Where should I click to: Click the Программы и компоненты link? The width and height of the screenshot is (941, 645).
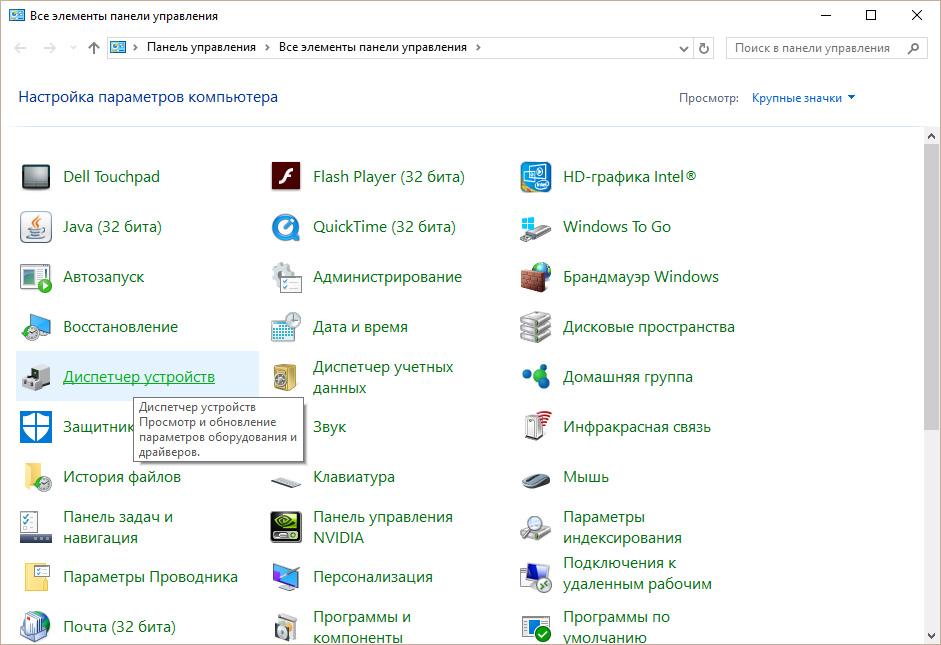362,626
